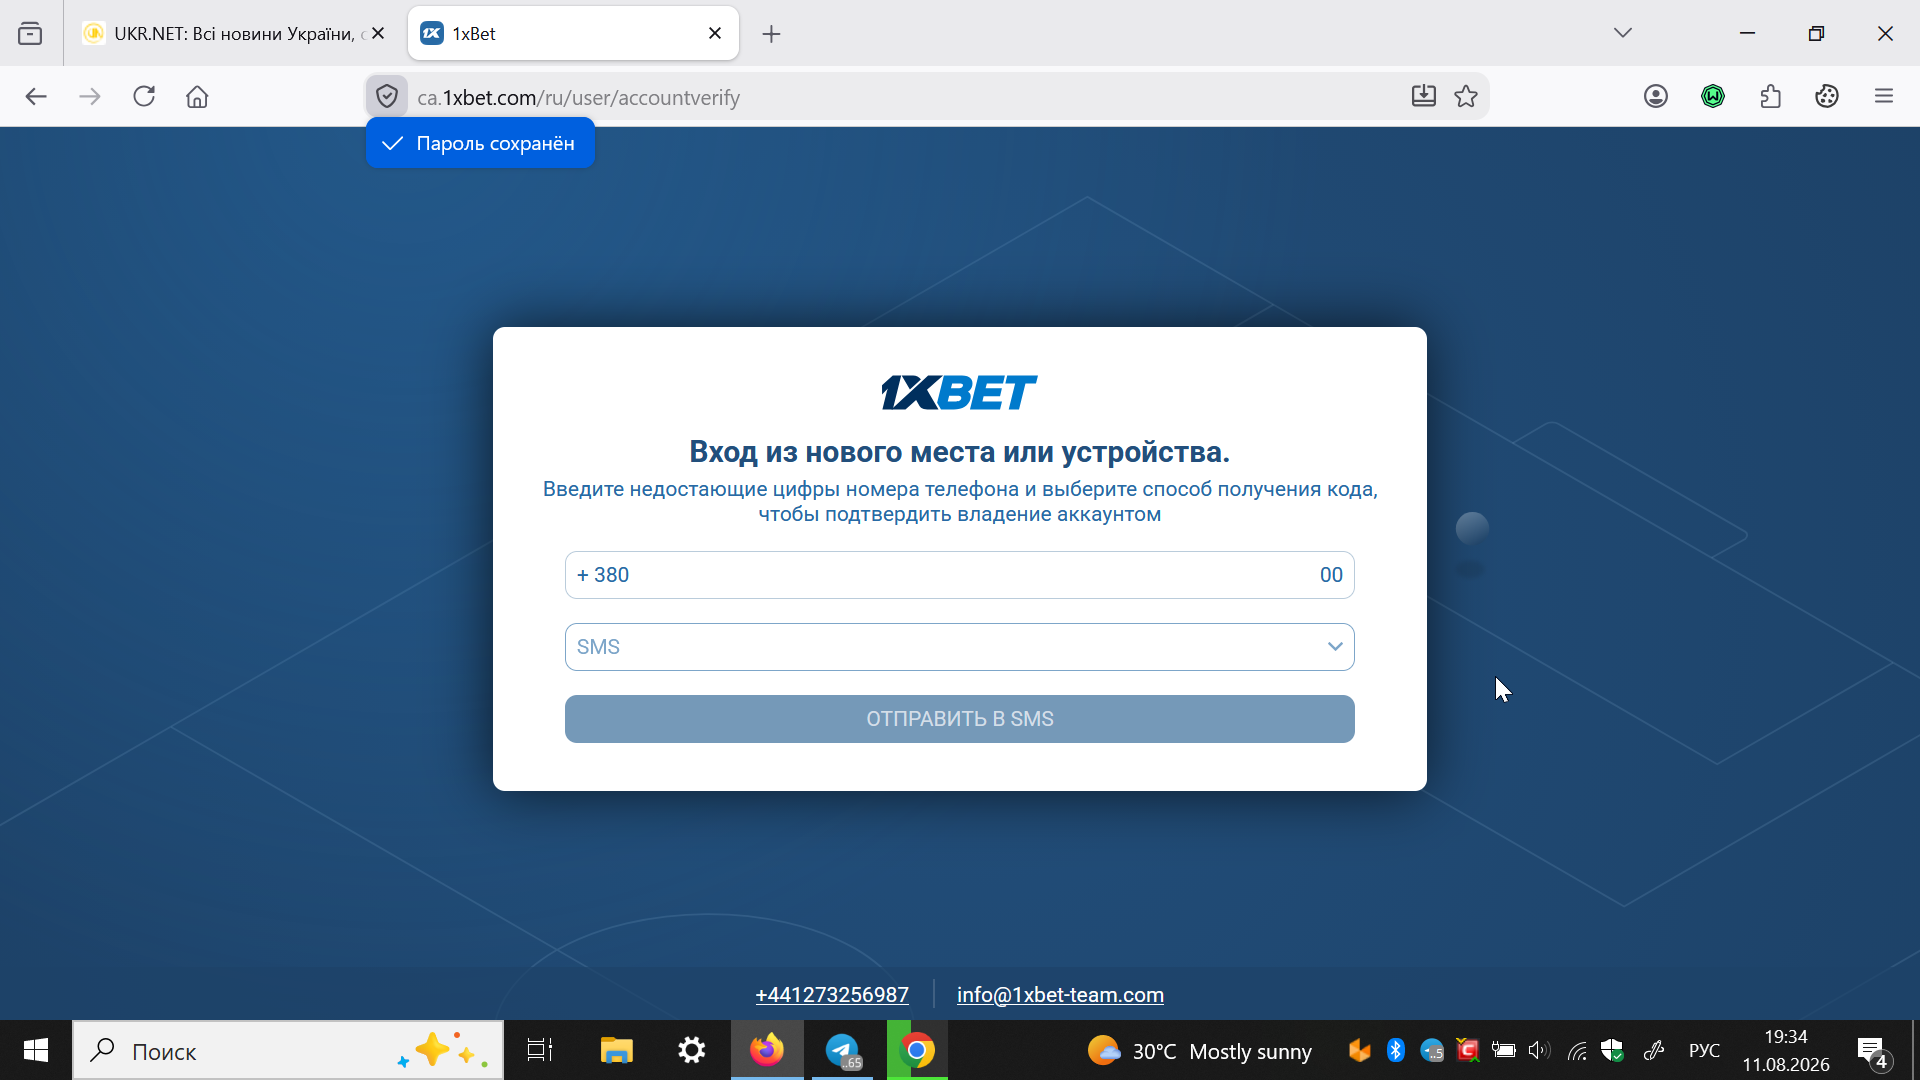Close the 1xBet tab
This screenshot has height=1080, width=1920.
coord(715,34)
